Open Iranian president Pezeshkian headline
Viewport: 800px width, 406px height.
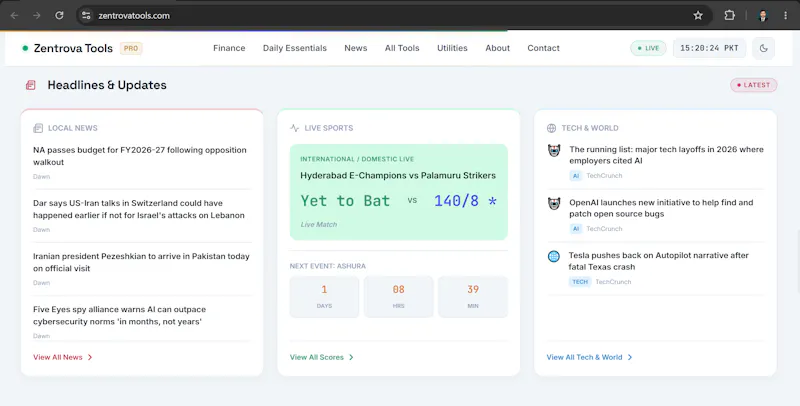click(x=141, y=262)
